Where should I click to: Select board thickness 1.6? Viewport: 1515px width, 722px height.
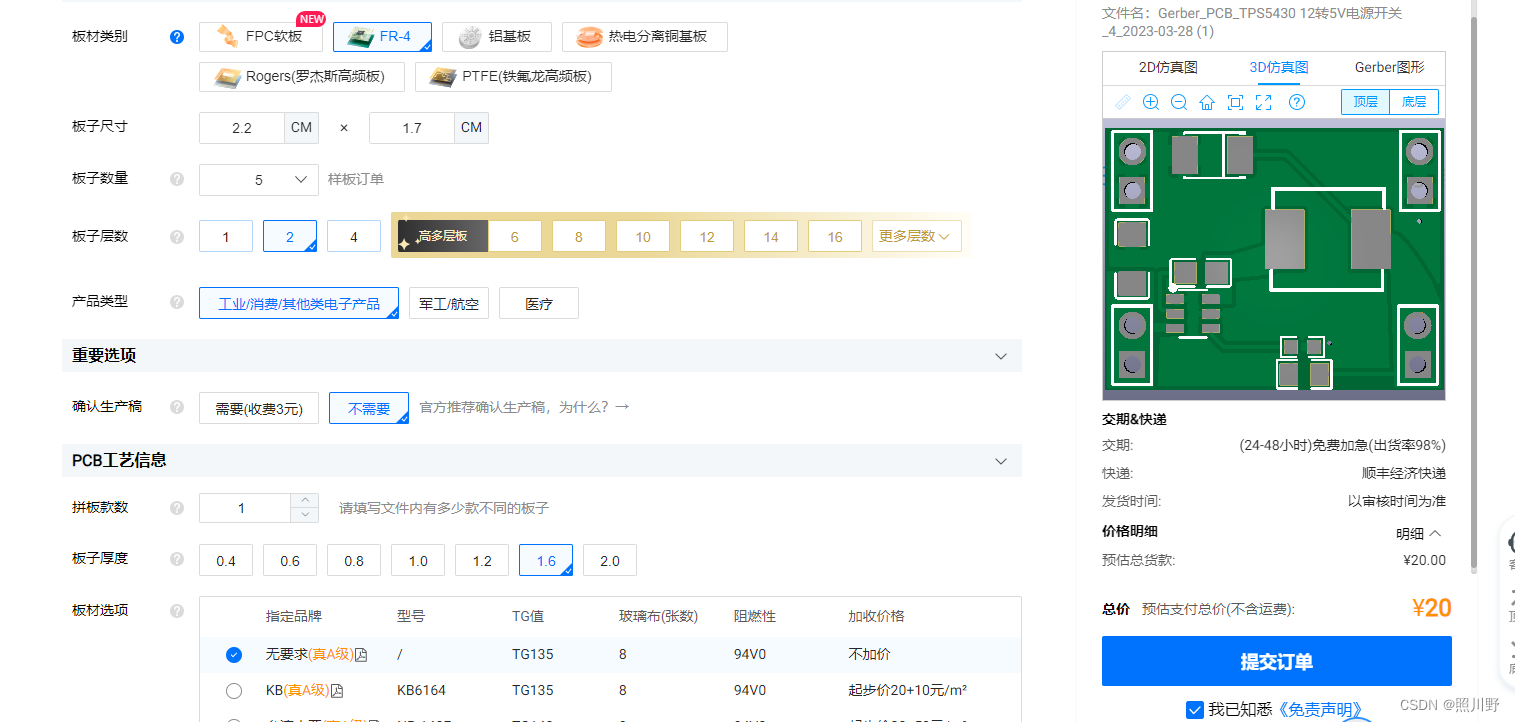point(546,560)
